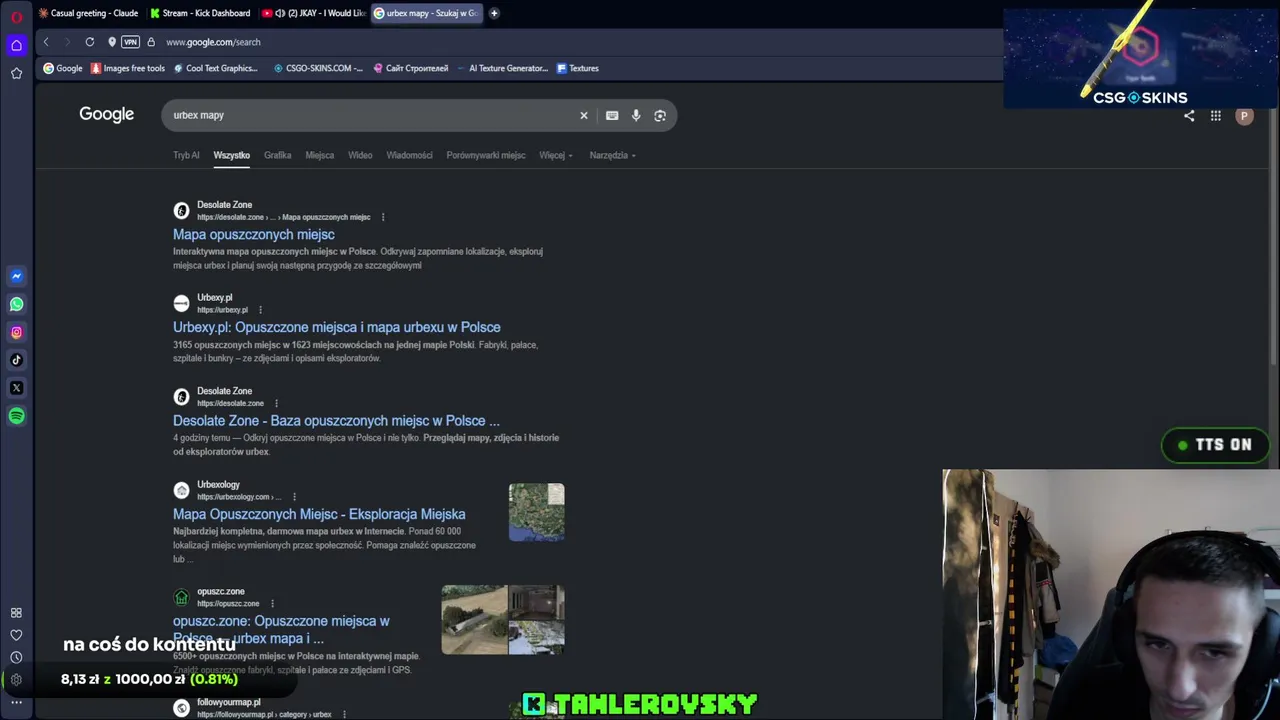Screen dimensions: 1280x720
Task: Open the three-dot menu beside desolate.zone homepage URL
Action: tap(276, 403)
